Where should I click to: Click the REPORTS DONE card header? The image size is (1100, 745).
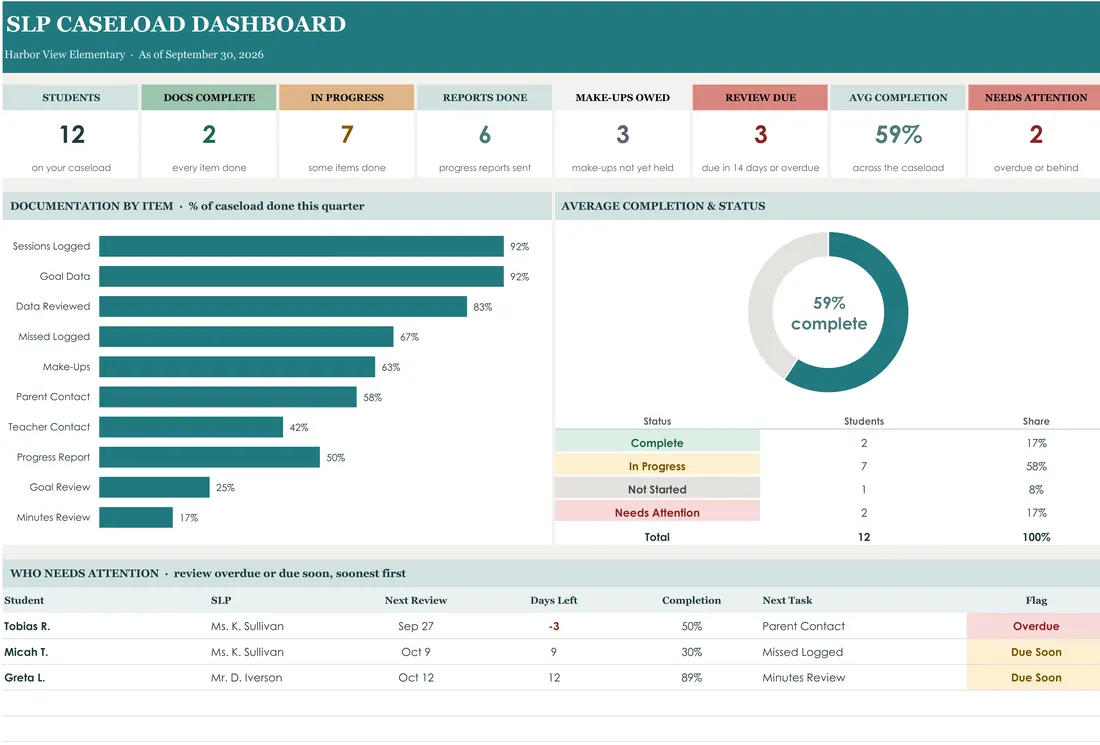tap(485, 98)
